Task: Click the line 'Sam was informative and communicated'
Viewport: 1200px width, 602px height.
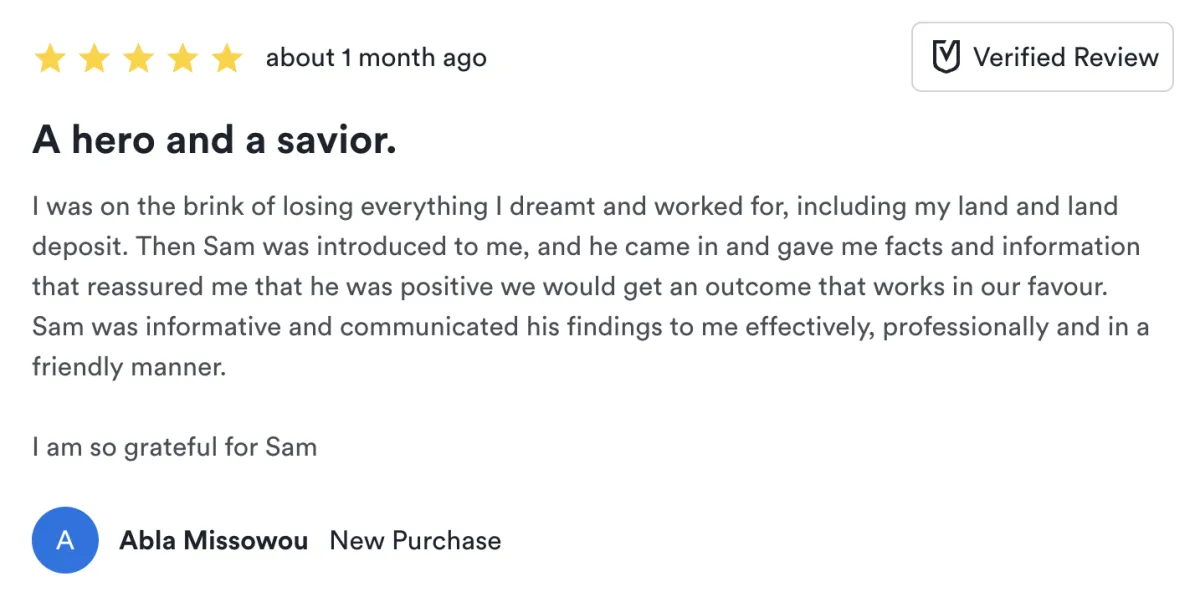Action: [x=590, y=327]
